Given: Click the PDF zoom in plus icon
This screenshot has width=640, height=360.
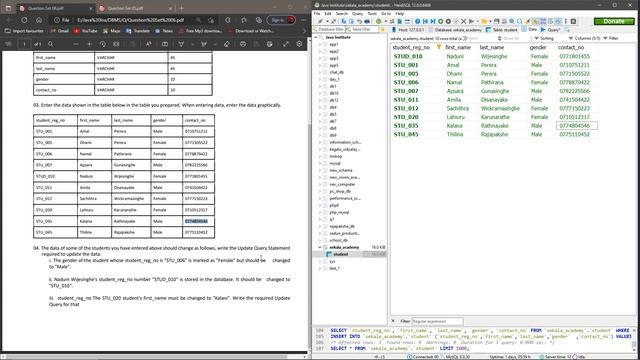Looking at the screenshot, I should 89,44.
